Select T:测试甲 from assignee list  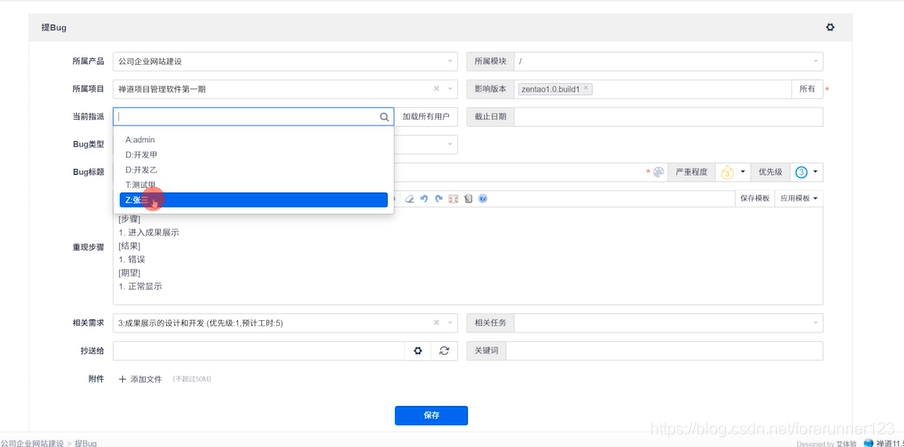point(254,185)
